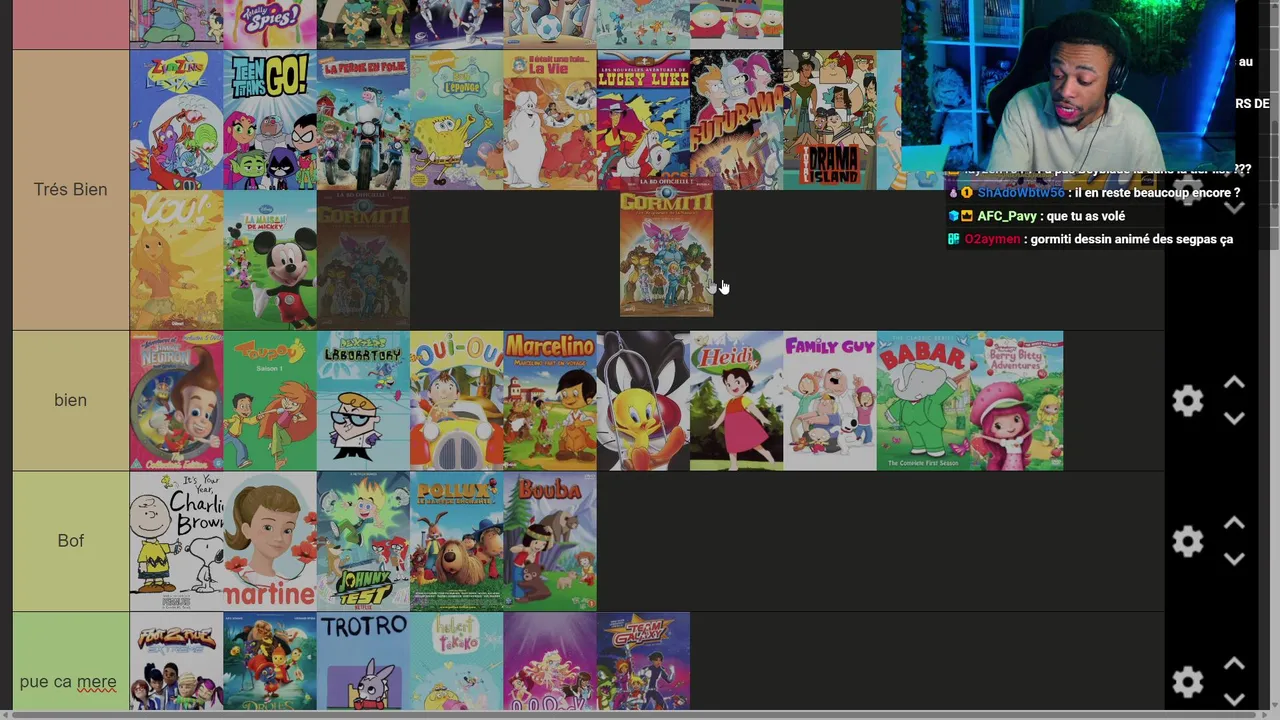This screenshot has height=720, width=1280.
Task: Select the Charlie Brown poster
Action: 176,541
